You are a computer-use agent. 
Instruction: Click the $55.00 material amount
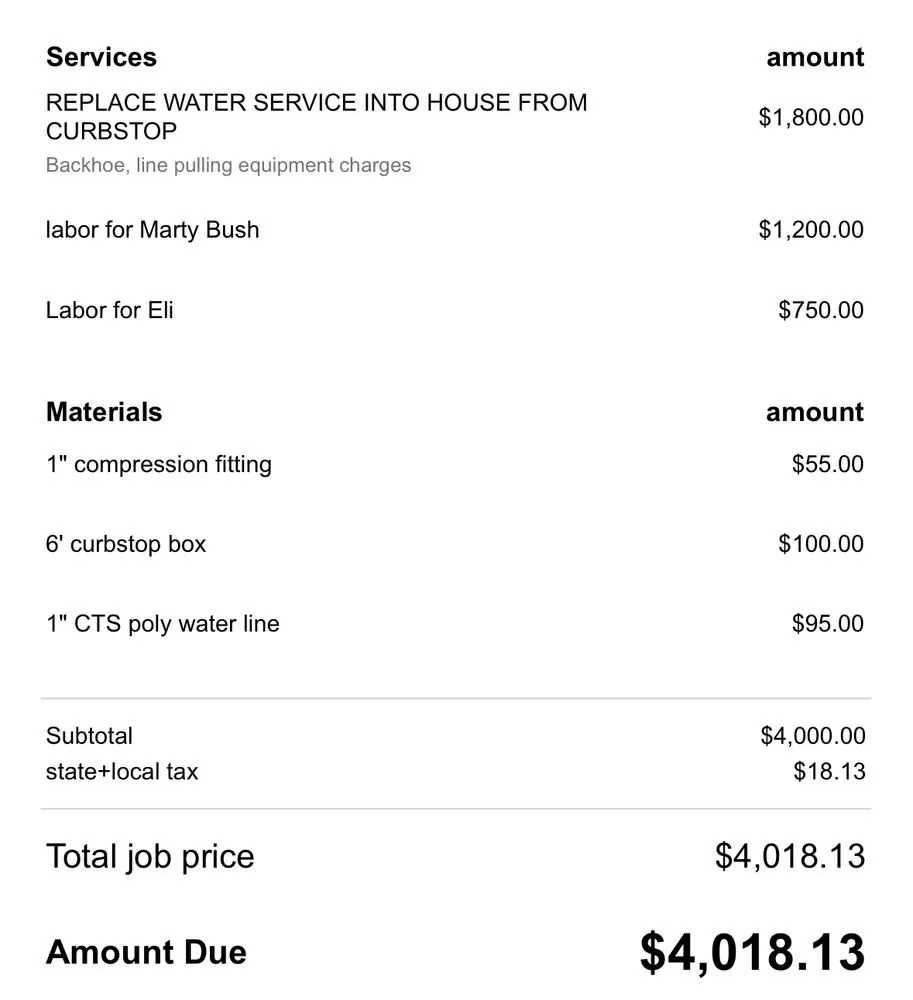827,464
